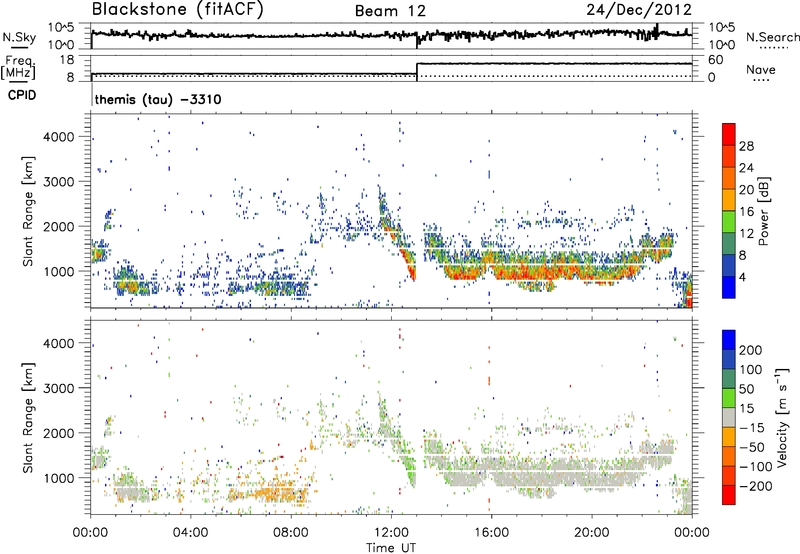Click the gray swatch in Velocity colorbar
Viewport: 800px width, 554px height.
[x=729, y=417]
